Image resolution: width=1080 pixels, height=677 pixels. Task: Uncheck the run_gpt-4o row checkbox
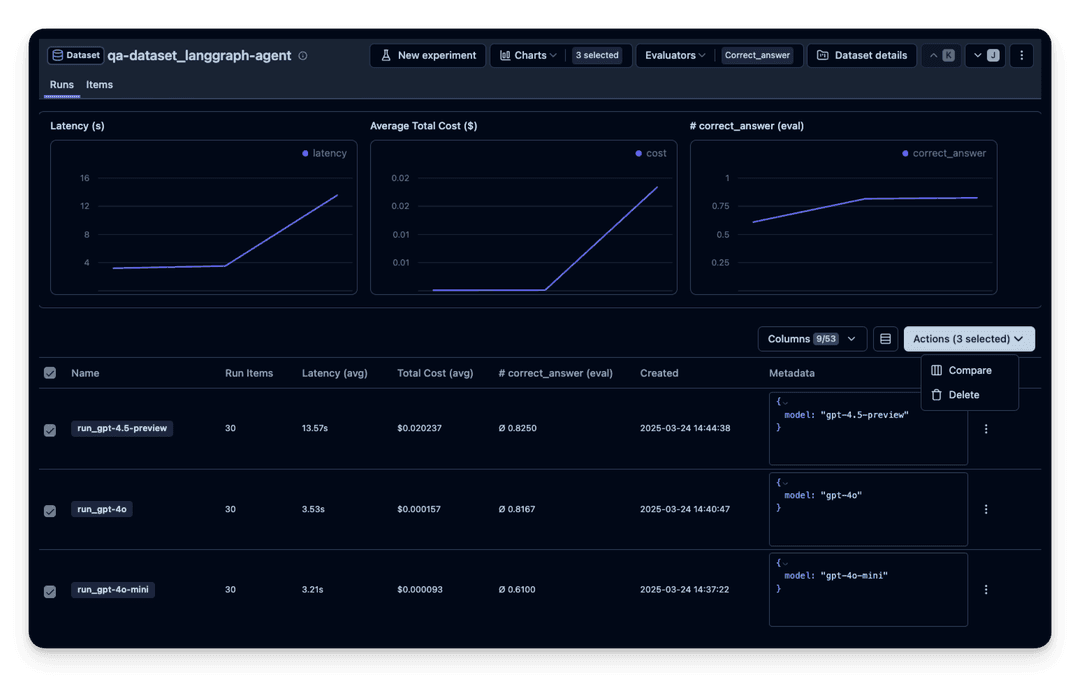tap(50, 510)
